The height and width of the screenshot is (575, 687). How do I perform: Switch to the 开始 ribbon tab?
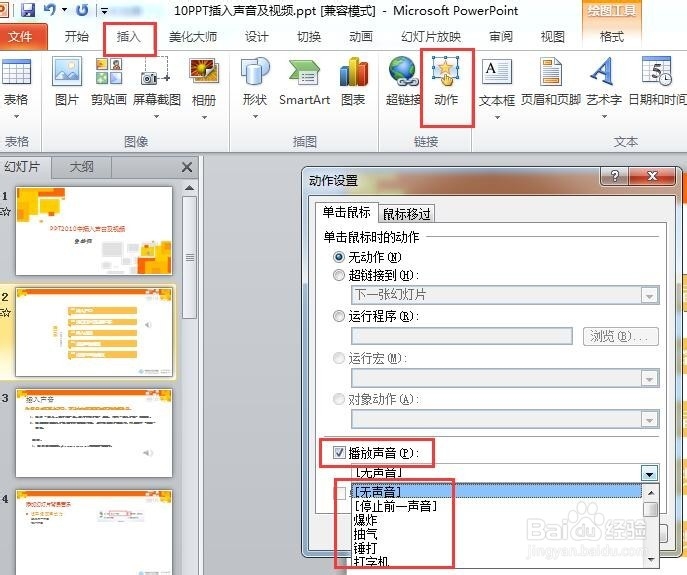pos(76,36)
